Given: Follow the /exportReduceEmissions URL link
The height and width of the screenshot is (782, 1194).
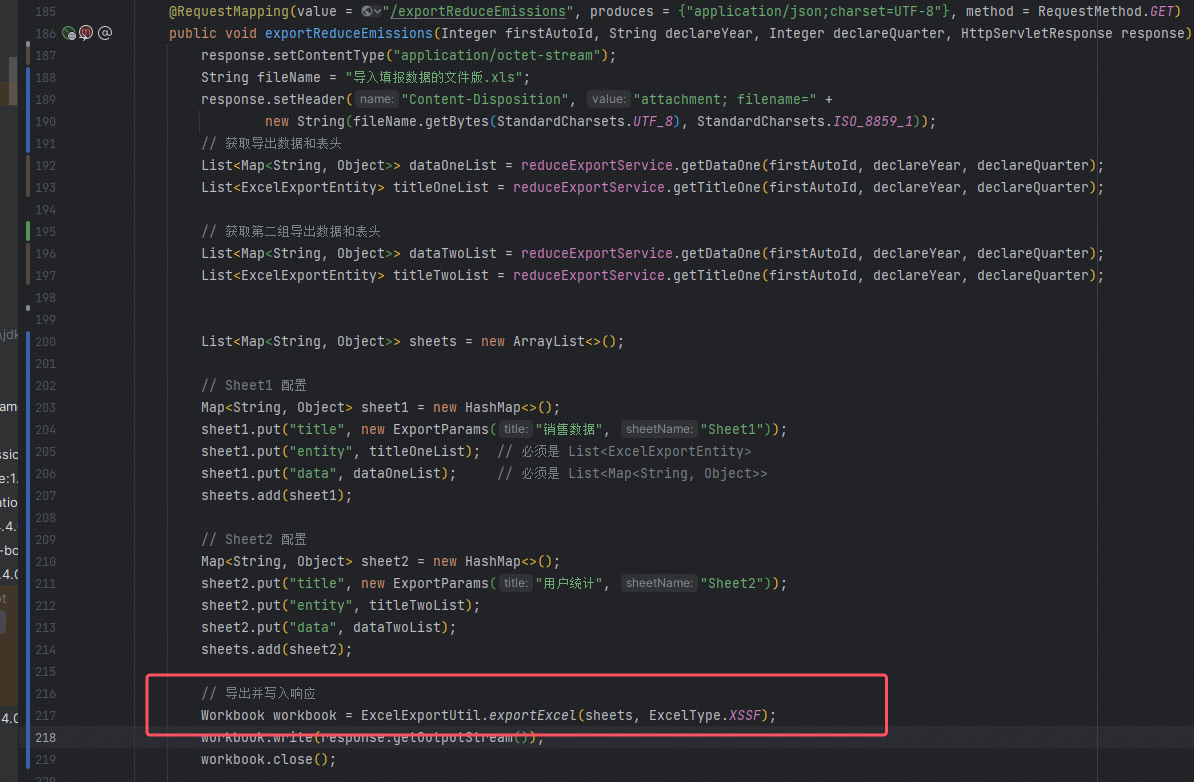Looking at the screenshot, I should click(x=478, y=11).
